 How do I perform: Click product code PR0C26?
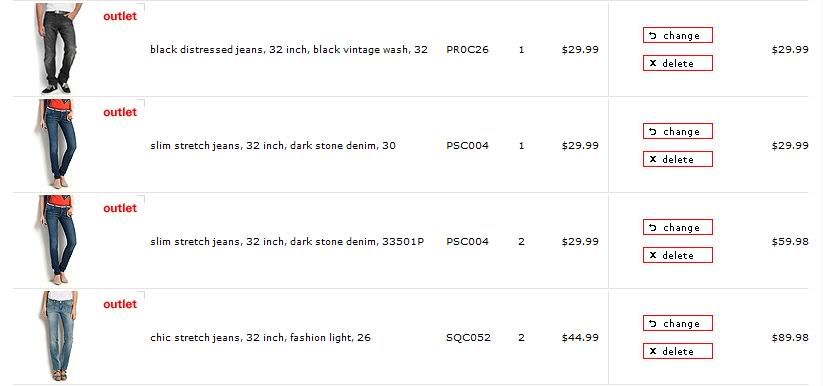coord(467,50)
